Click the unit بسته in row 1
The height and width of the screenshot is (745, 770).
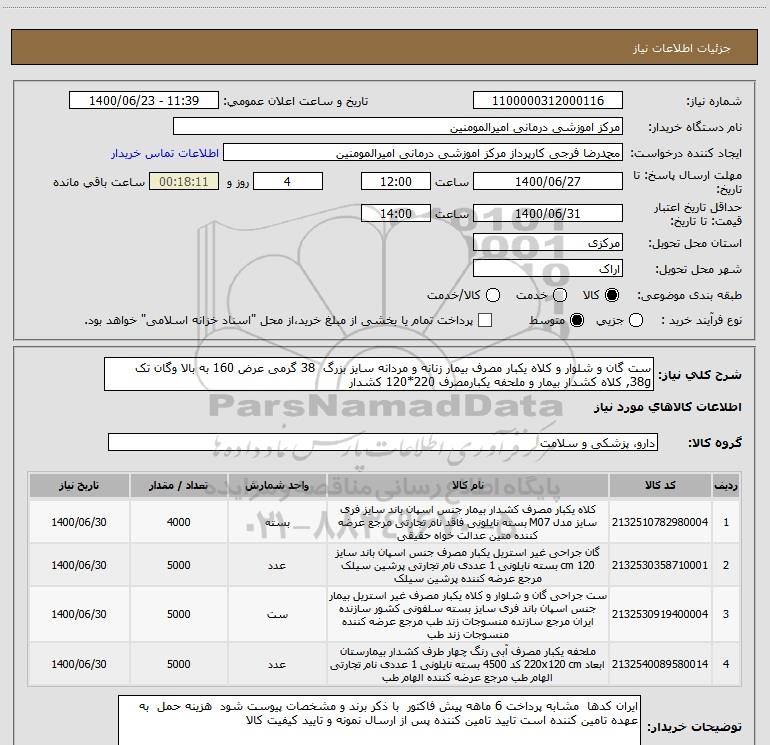[277, 523]
